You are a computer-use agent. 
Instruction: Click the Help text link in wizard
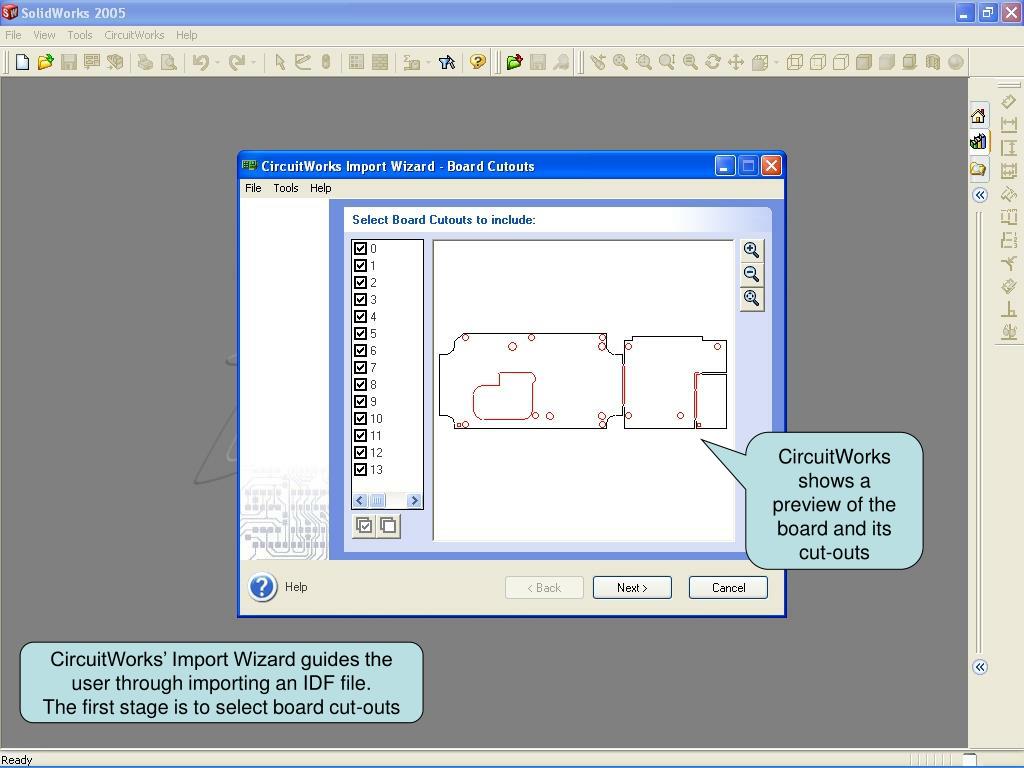coord(296,587)
